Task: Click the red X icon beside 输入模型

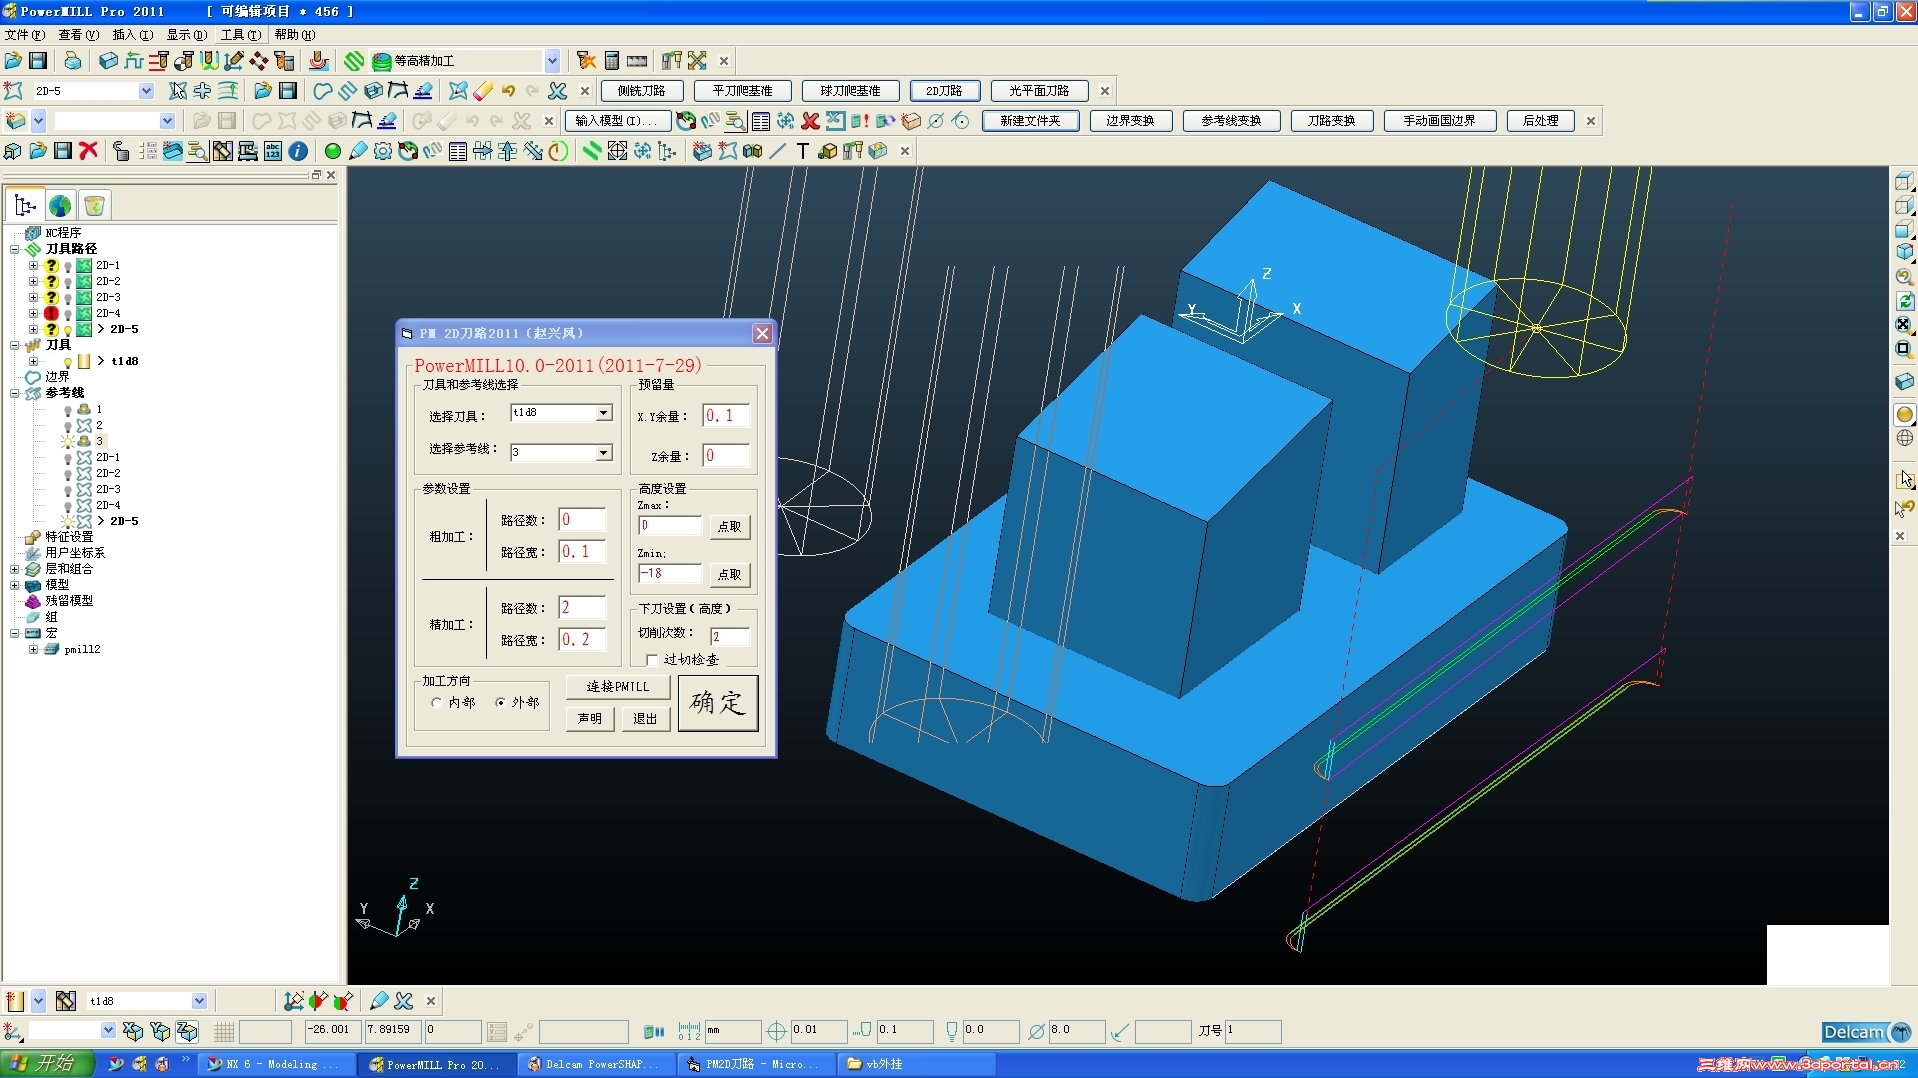Action: click(810, 121)
